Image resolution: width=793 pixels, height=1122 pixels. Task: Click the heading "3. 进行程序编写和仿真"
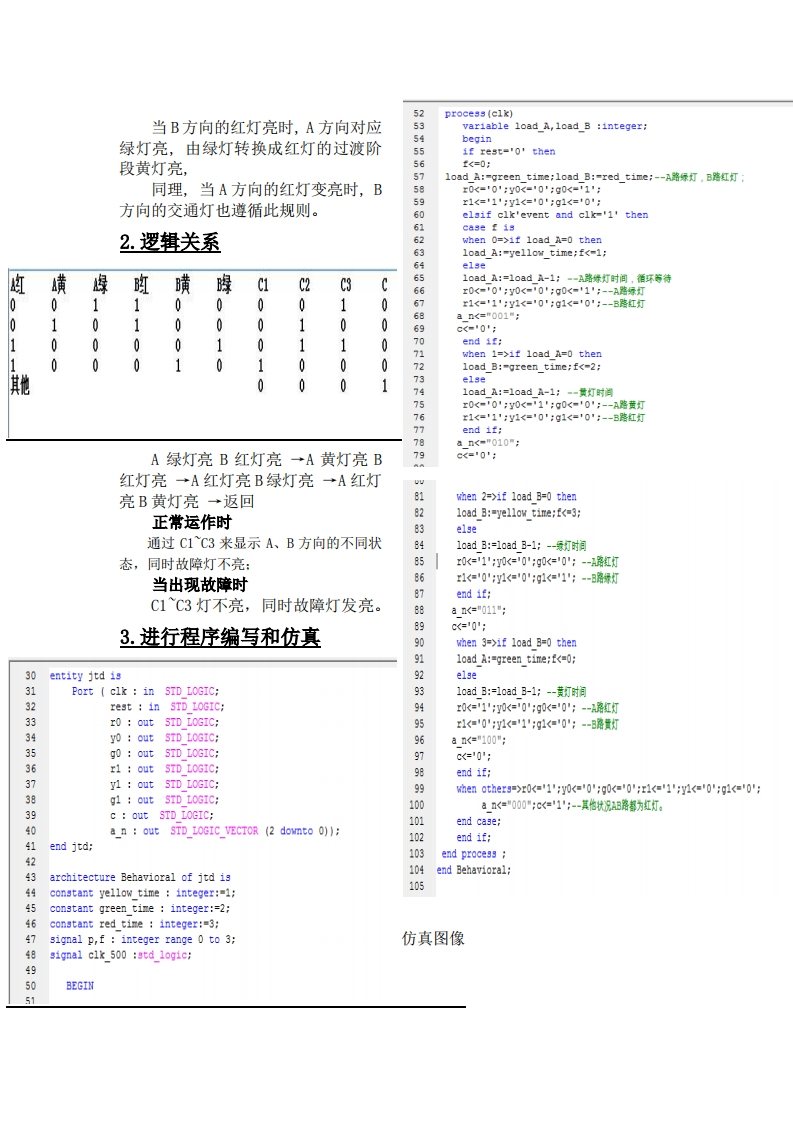[x=220, y=637]
